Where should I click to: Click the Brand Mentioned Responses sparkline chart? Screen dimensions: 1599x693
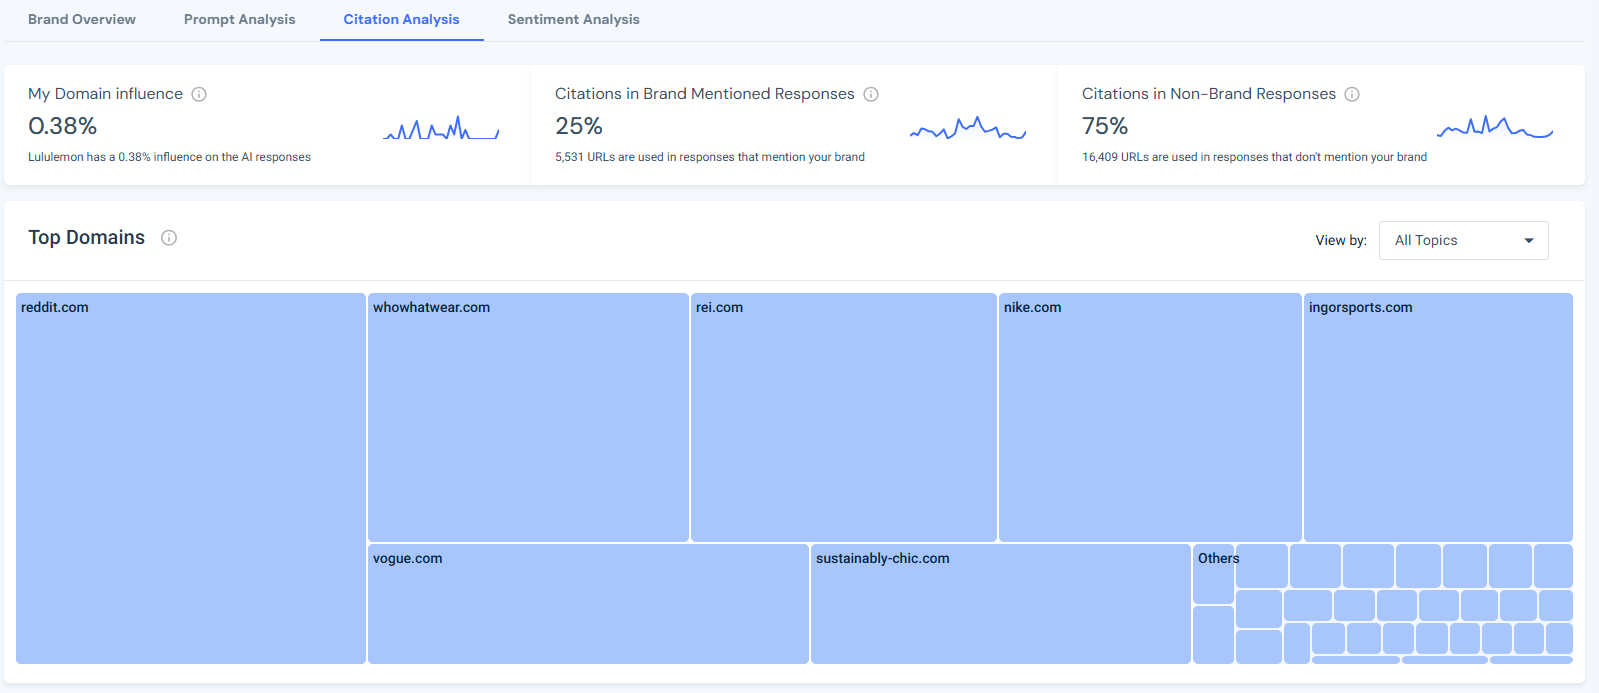click(968, 129)
